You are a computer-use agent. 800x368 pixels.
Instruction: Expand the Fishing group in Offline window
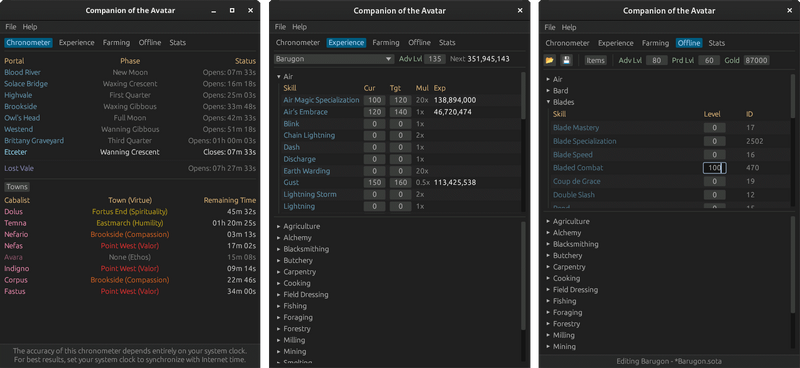(x=548, y=301)
